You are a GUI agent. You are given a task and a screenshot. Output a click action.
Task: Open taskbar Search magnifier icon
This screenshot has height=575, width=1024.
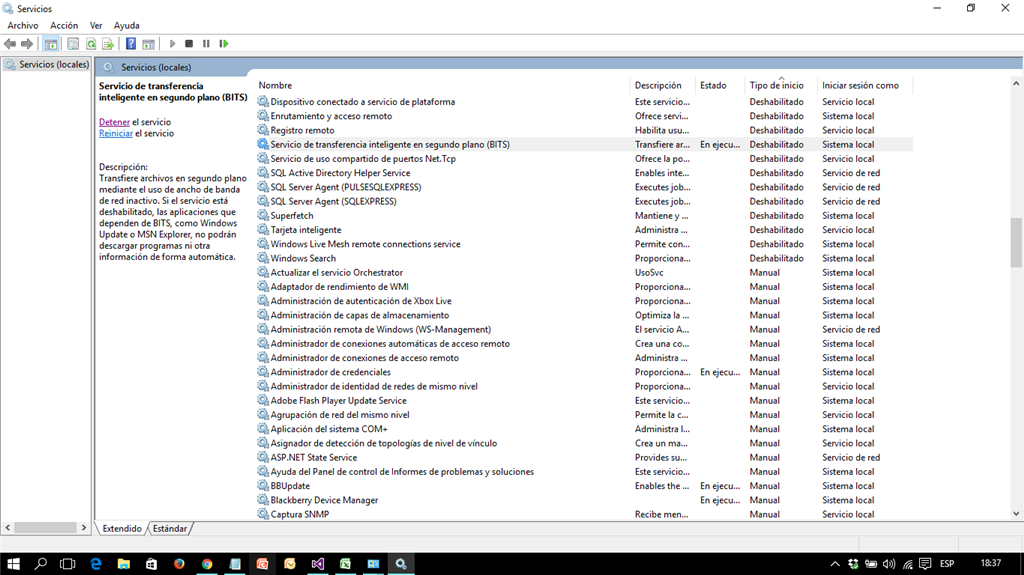pyautogui.click(x=40, y=563)
